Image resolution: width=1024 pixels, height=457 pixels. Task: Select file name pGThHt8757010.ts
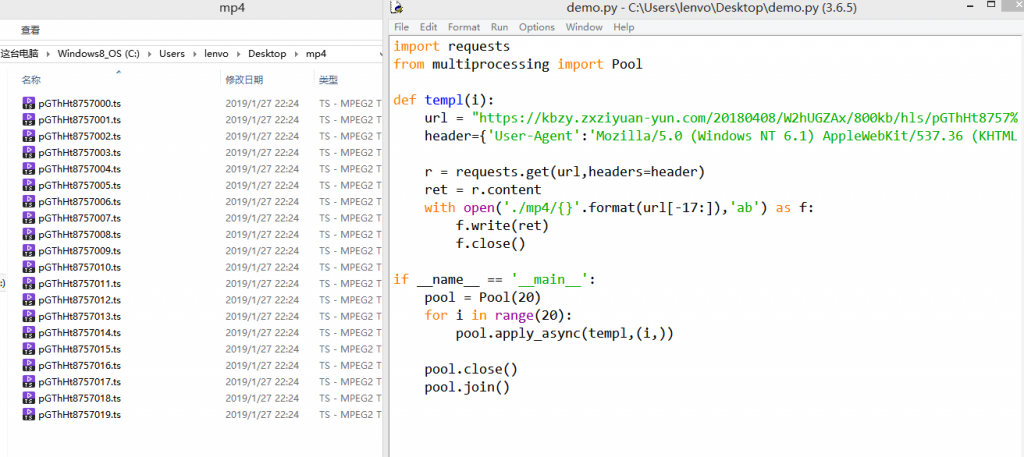click(80, 267)
